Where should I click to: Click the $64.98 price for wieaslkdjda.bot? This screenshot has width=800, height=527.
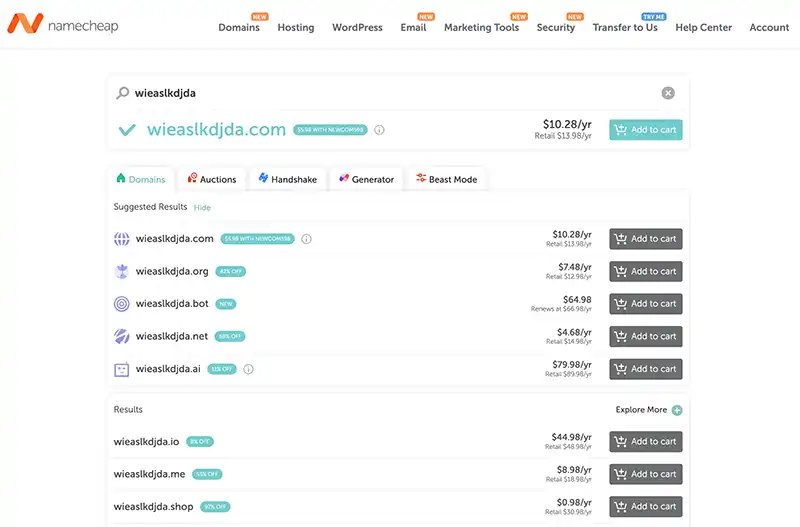(577, 299)
